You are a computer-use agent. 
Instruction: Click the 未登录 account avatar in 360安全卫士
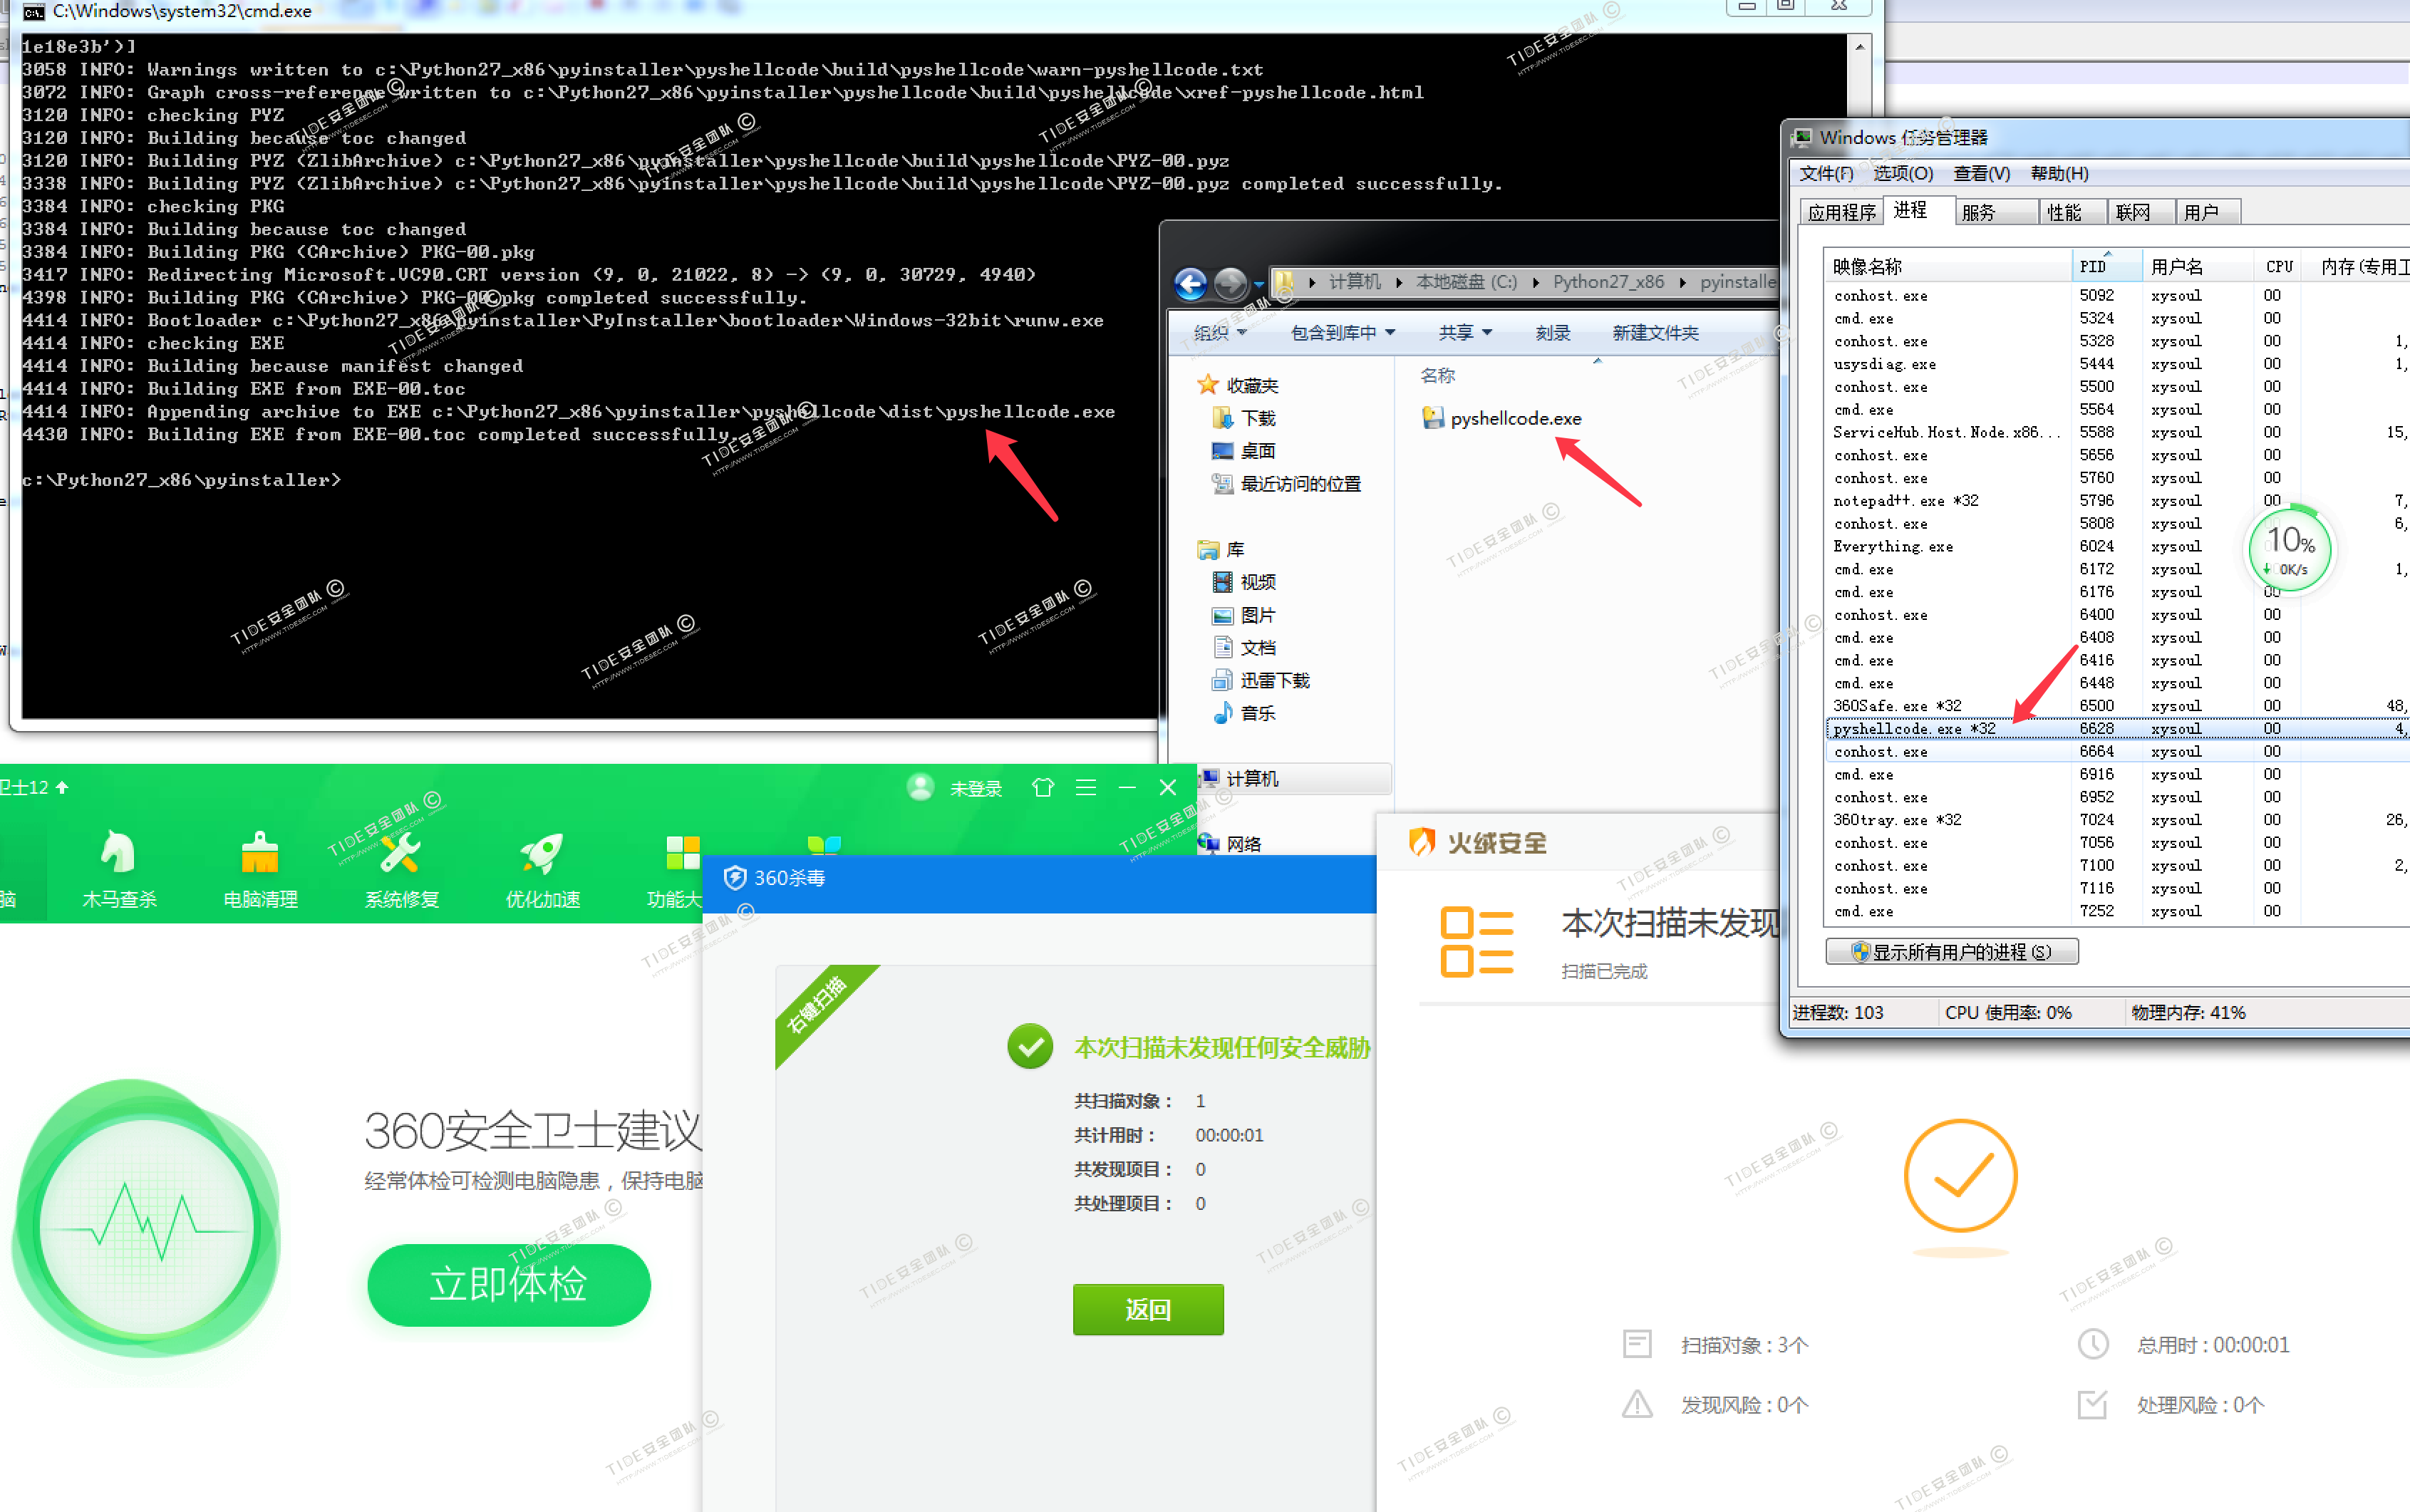coord(921,787)
